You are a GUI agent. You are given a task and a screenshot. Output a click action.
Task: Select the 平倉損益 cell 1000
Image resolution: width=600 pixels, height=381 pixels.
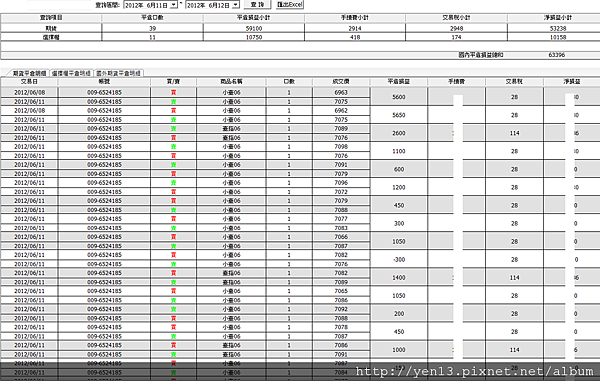(x=399, y=350)
